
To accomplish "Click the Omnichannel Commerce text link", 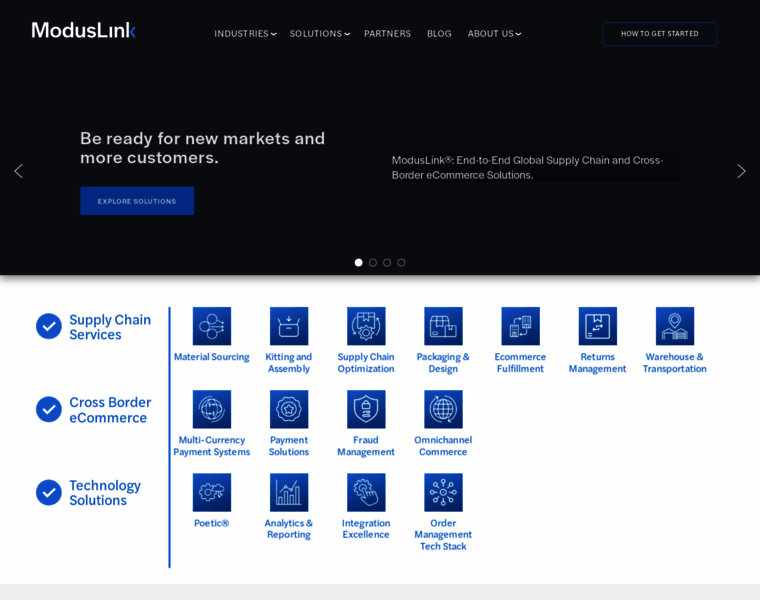I will click(x=443, y=446).
